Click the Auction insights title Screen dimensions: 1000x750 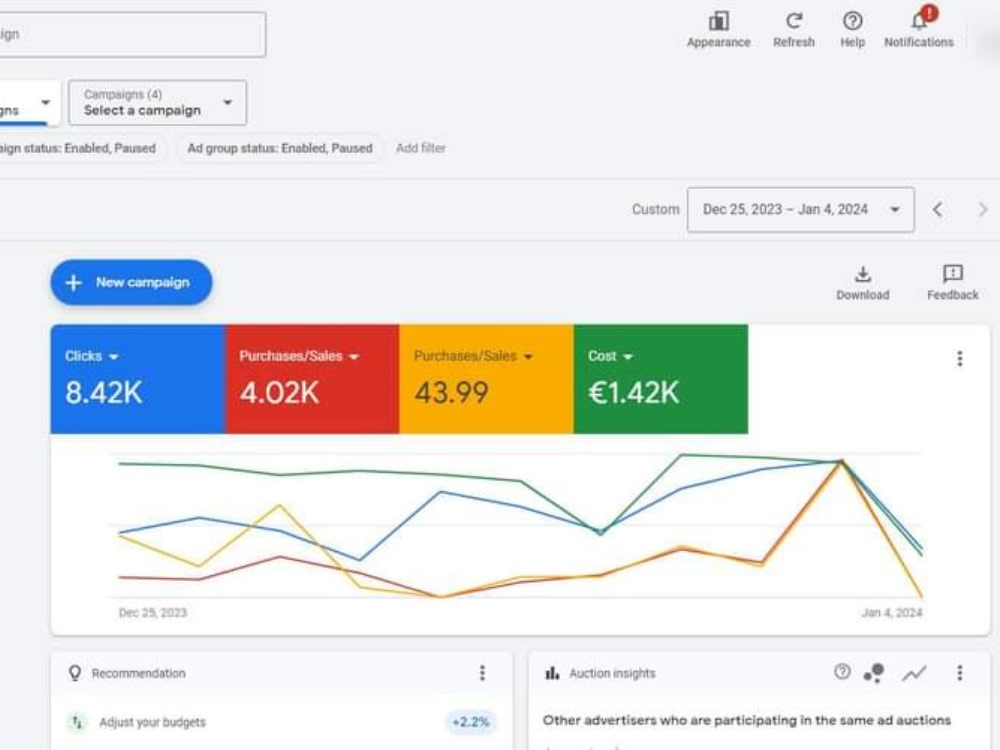click(612, 673)
